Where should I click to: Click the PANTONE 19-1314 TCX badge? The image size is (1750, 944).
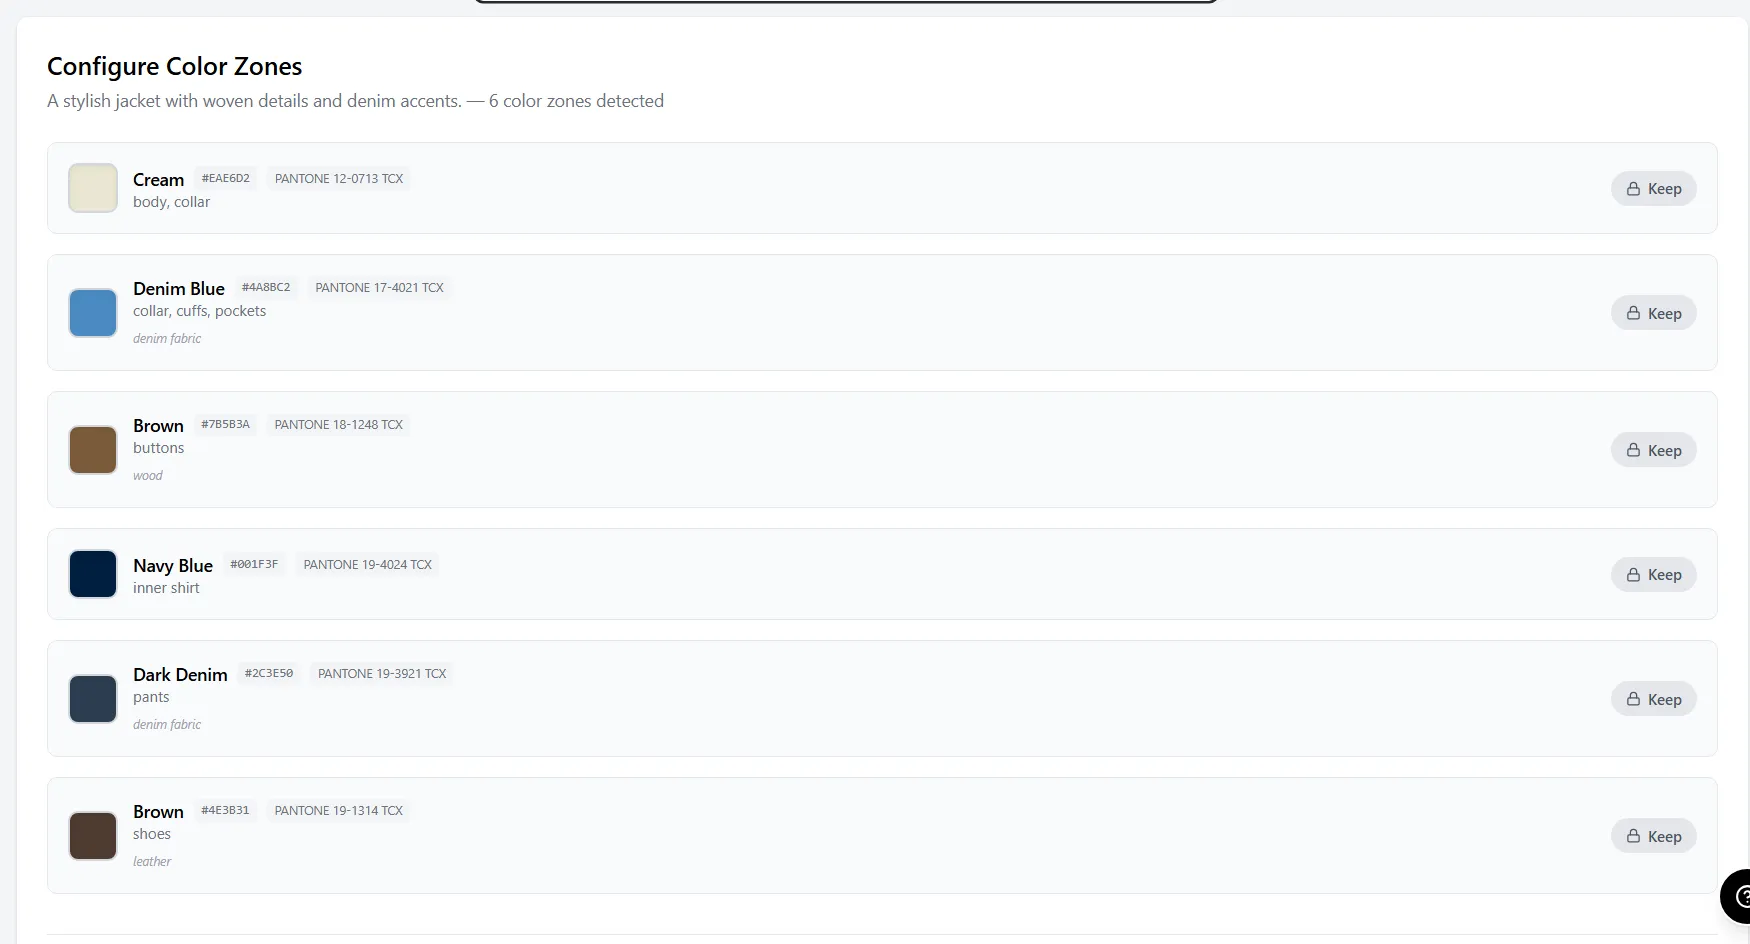click(338, 811)
